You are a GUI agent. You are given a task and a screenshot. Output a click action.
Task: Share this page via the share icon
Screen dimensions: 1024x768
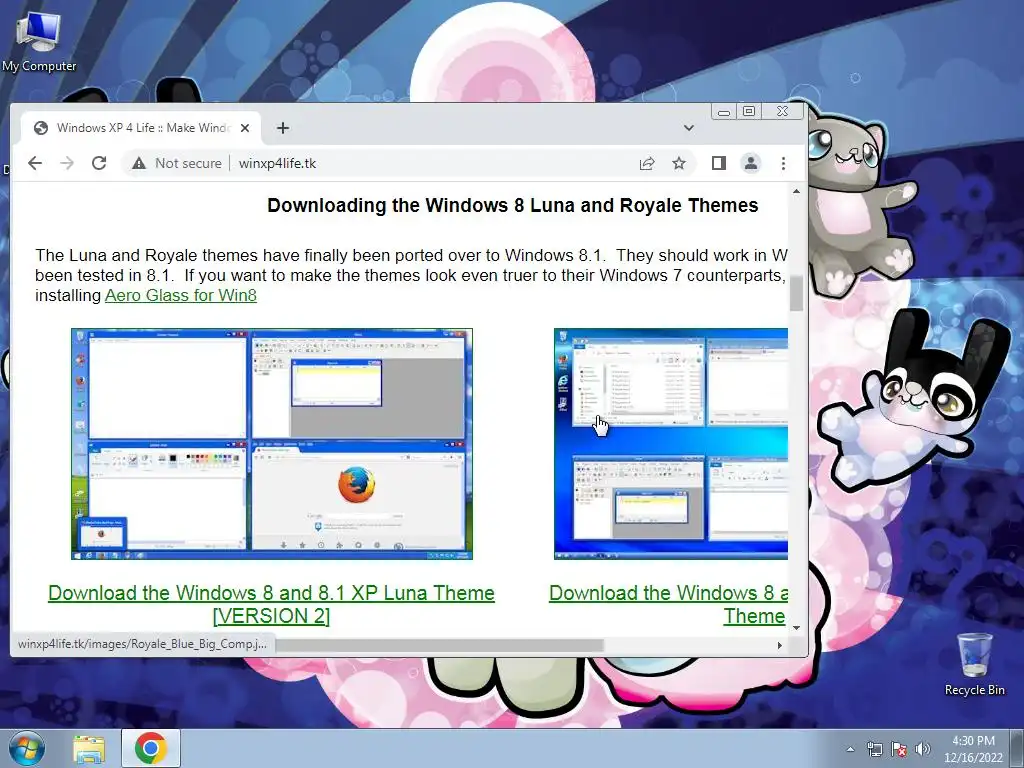tap(647, 163)
